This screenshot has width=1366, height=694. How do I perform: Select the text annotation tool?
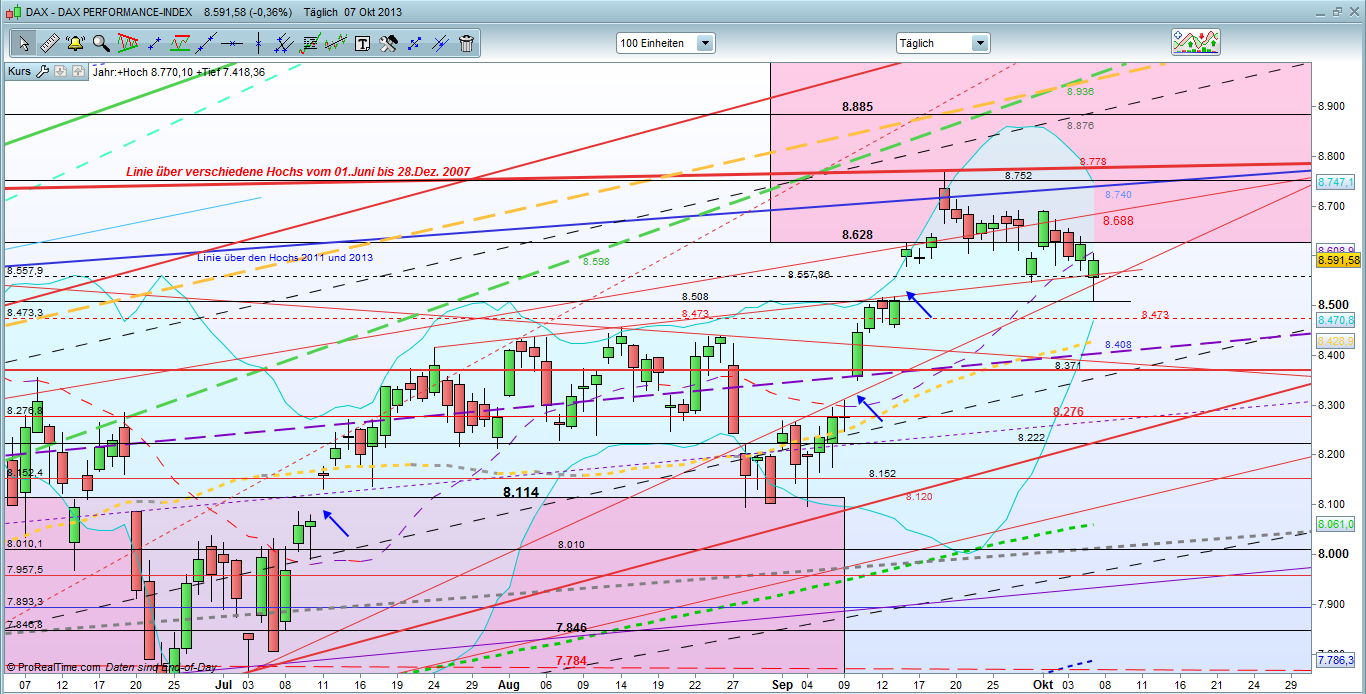362,43
